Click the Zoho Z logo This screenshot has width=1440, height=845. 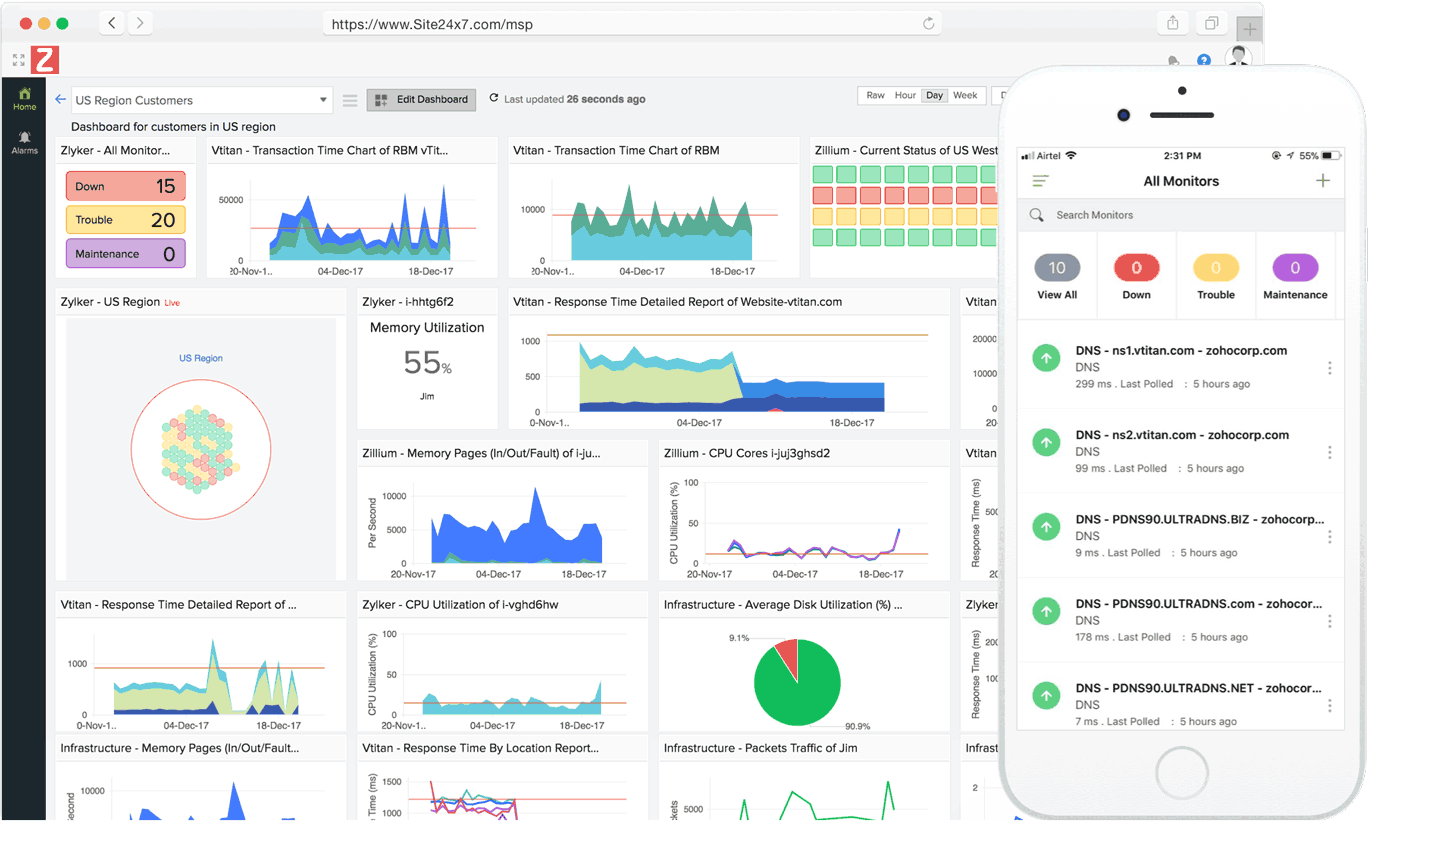44,60
